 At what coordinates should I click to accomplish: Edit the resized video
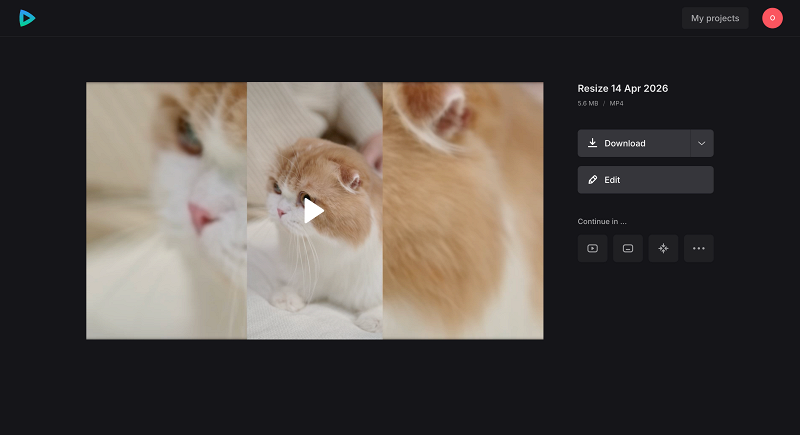coord(645,180)
